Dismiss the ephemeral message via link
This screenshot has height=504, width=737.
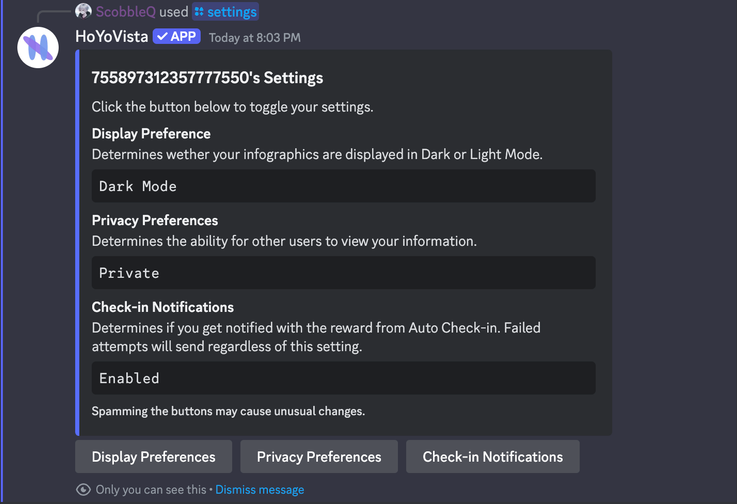259,490
